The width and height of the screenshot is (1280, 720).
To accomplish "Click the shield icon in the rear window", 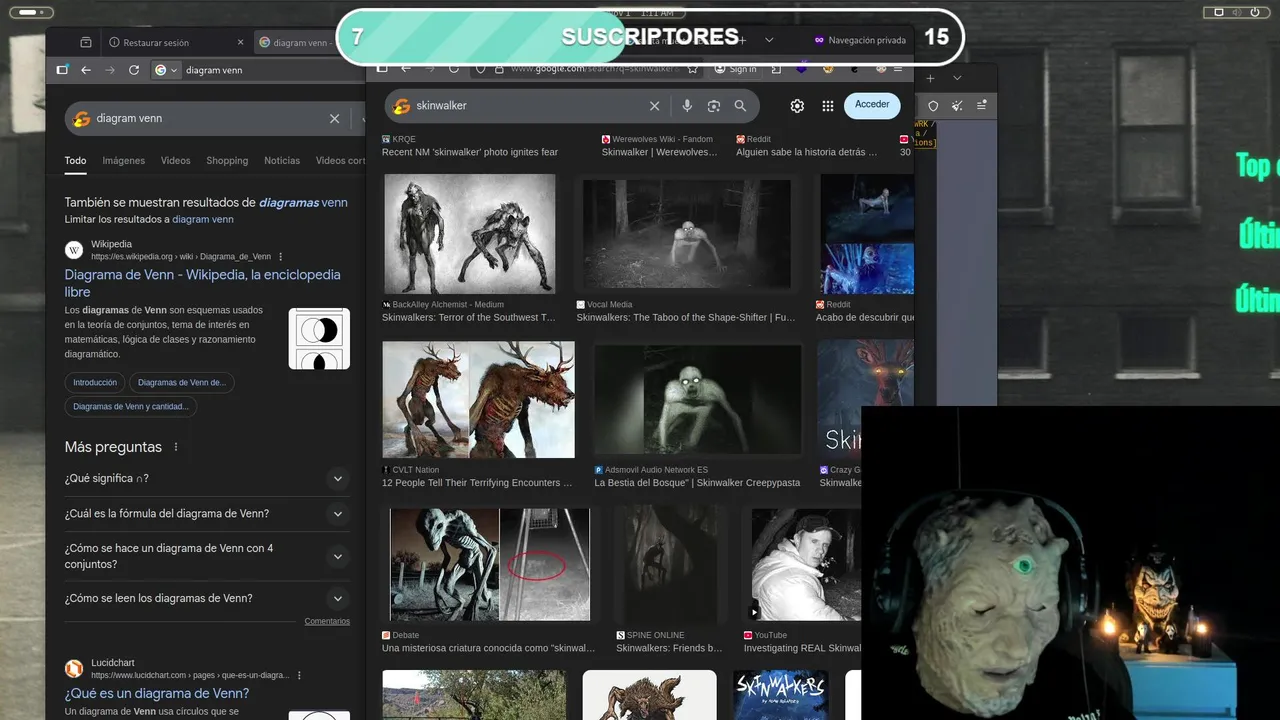I will (933, 105).
